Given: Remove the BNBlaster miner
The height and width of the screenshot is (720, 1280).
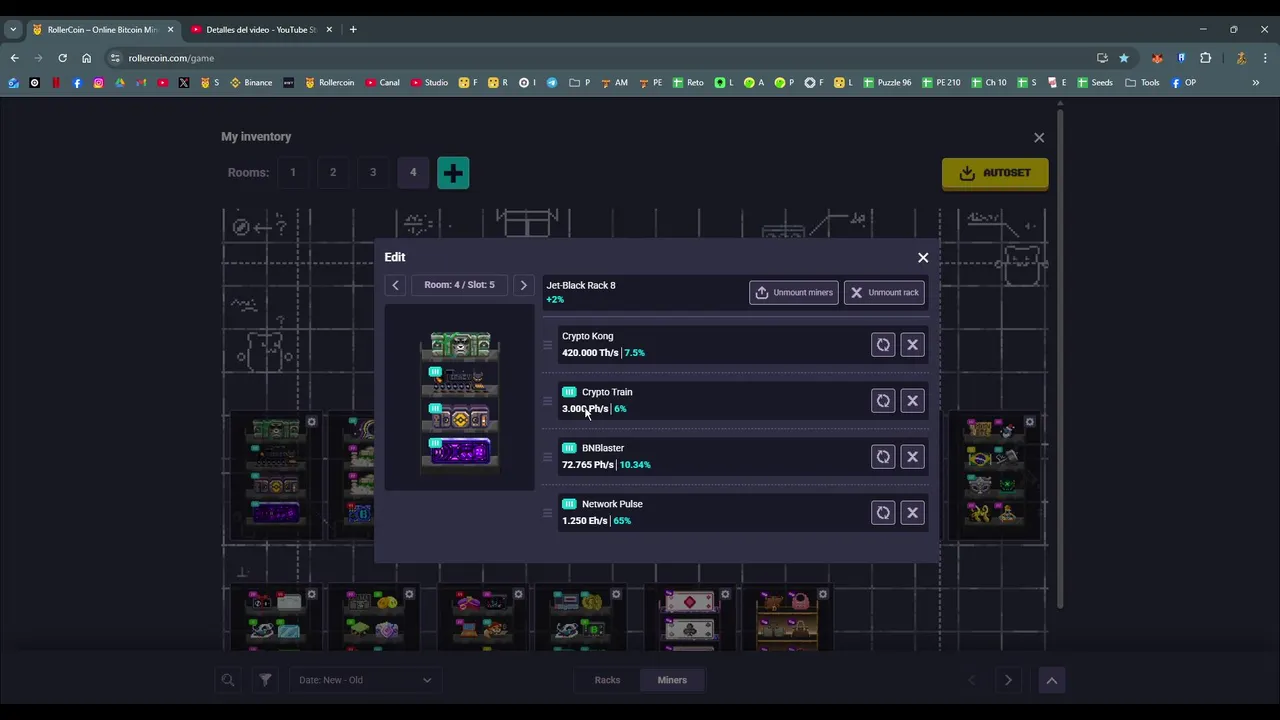Looking at the screenshot, I should 912,457.
